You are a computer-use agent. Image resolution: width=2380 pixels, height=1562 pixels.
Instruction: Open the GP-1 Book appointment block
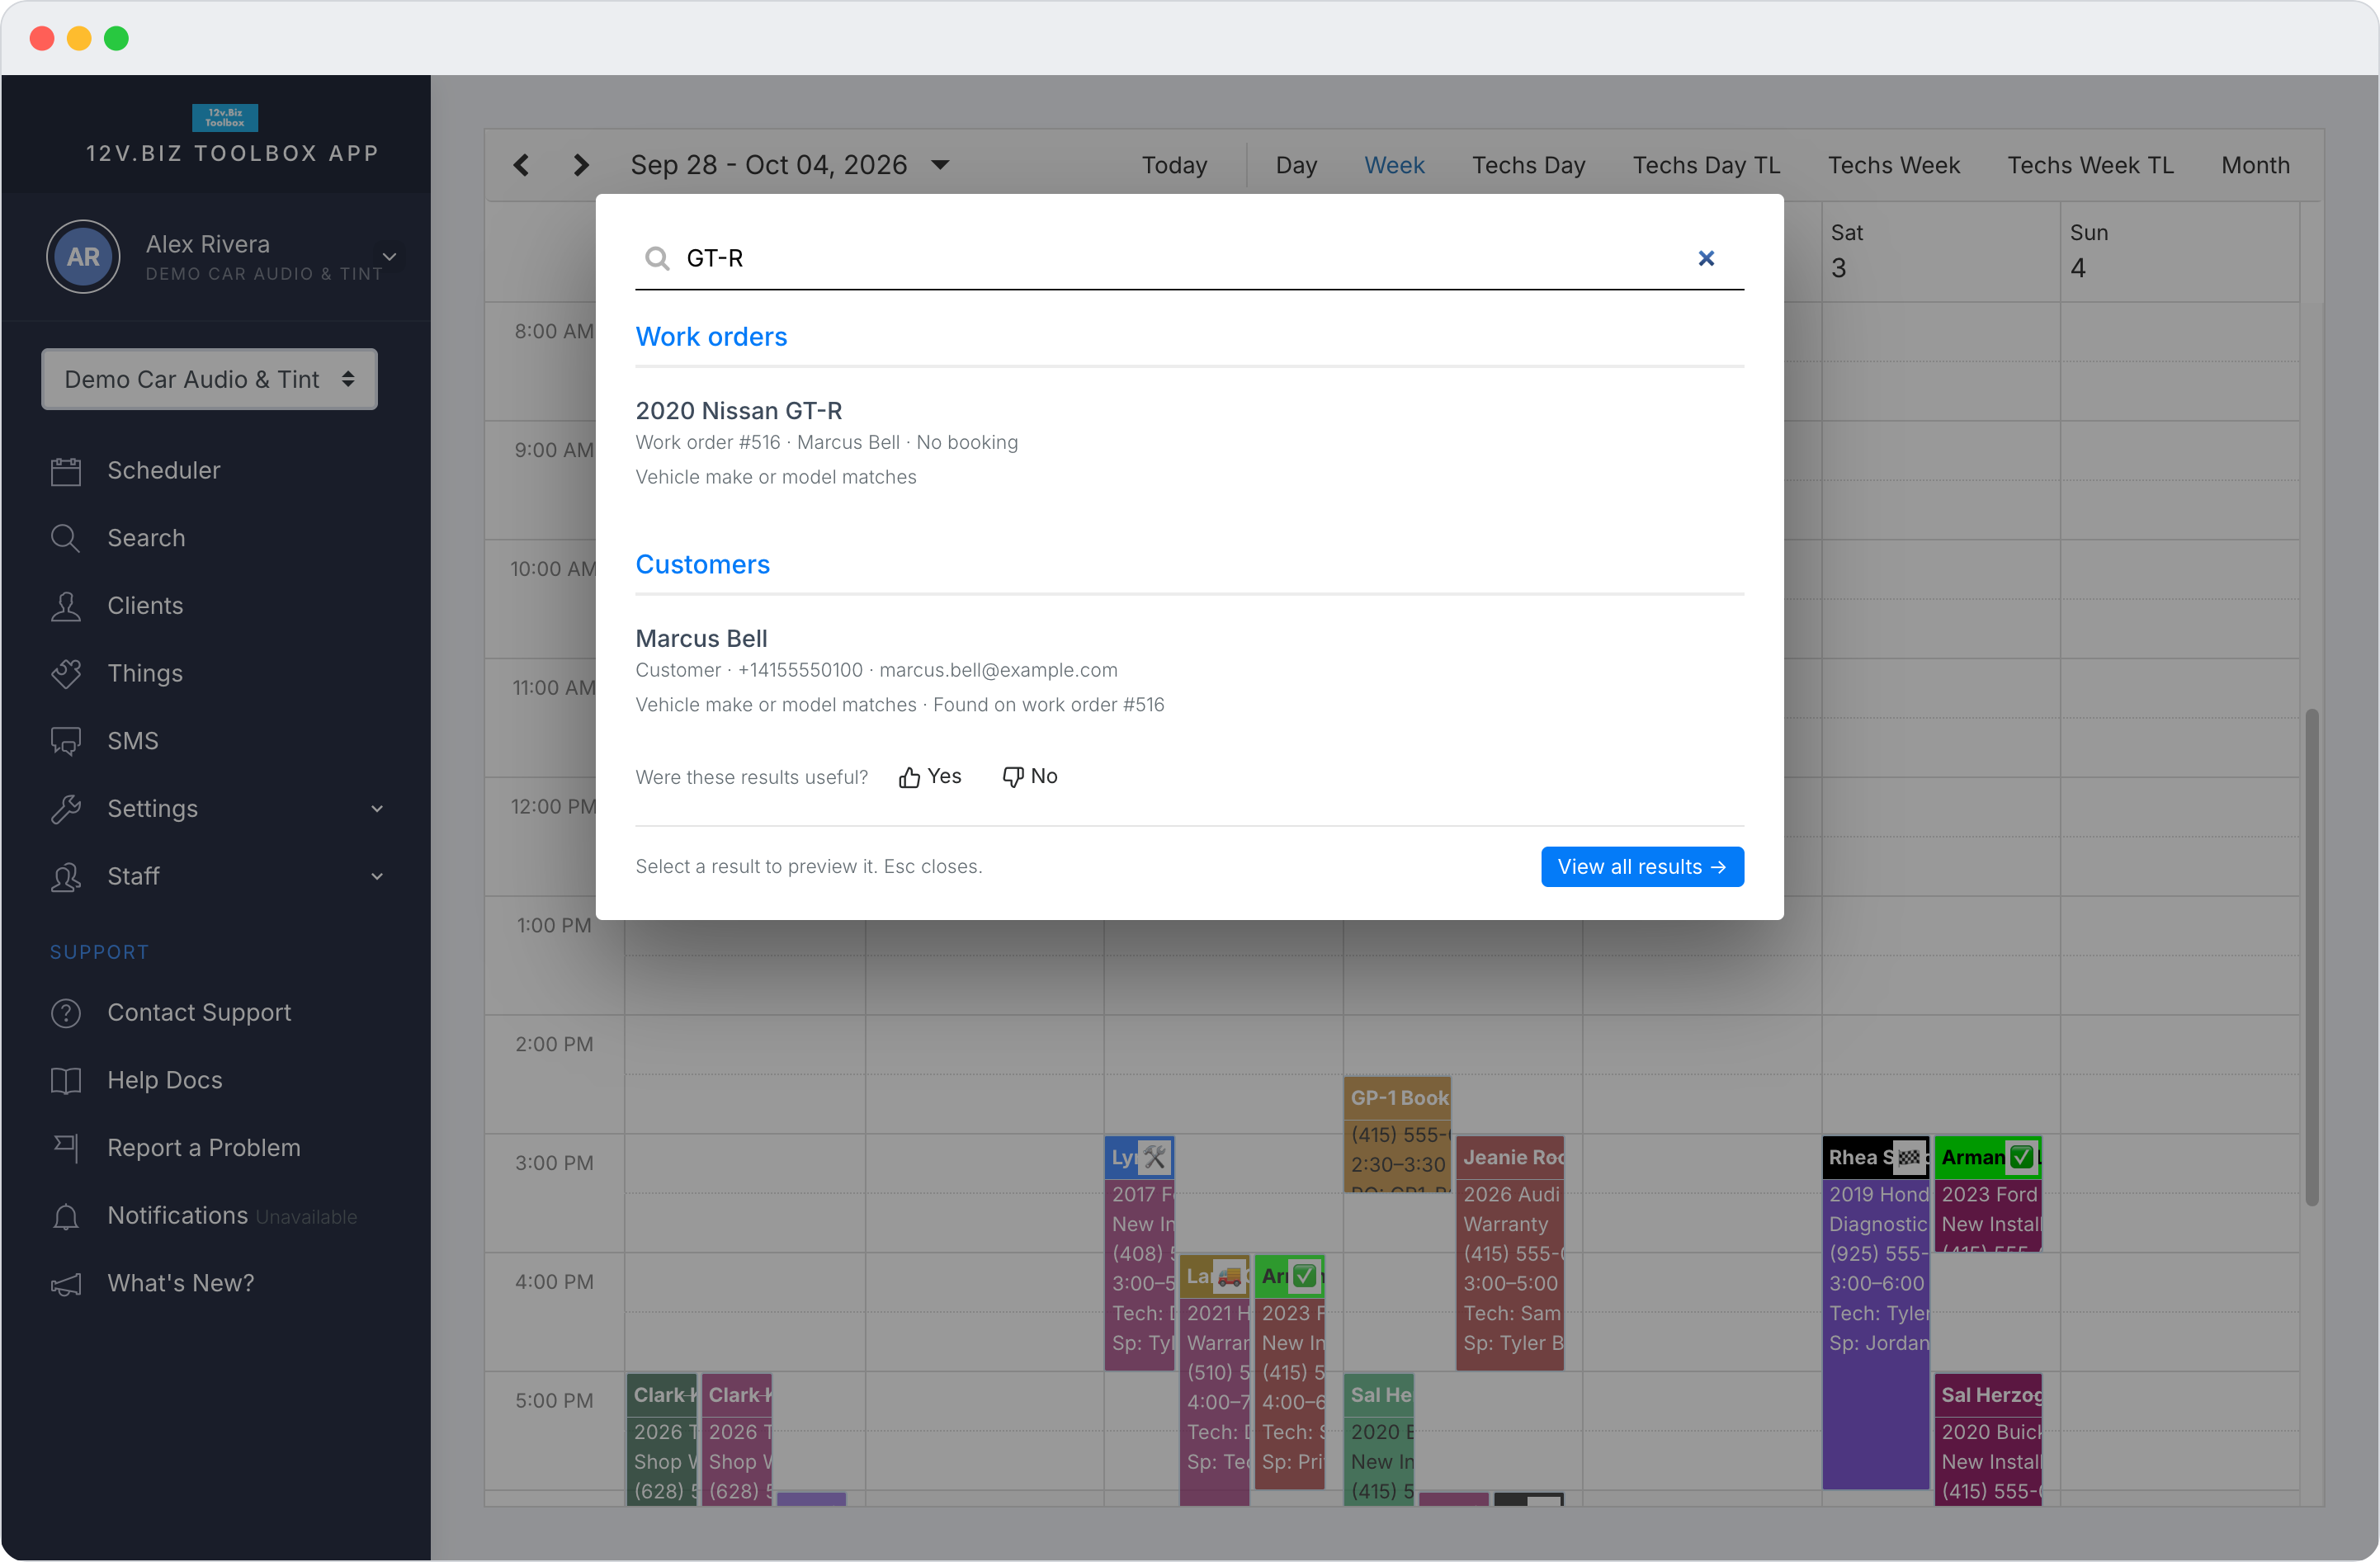pos(1397,1135)
